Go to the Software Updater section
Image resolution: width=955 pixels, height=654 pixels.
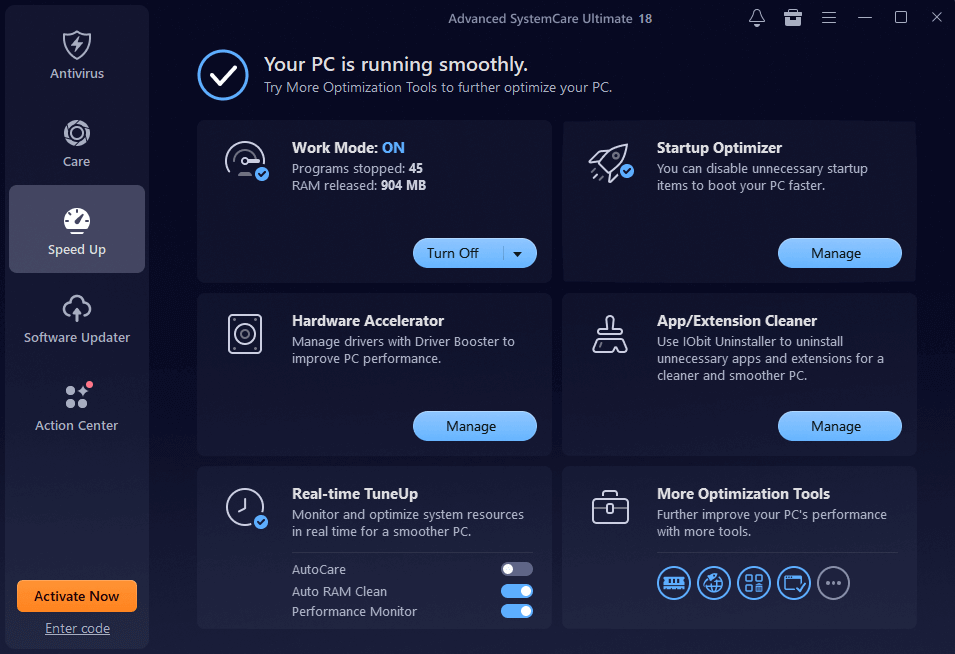[77, 318]
